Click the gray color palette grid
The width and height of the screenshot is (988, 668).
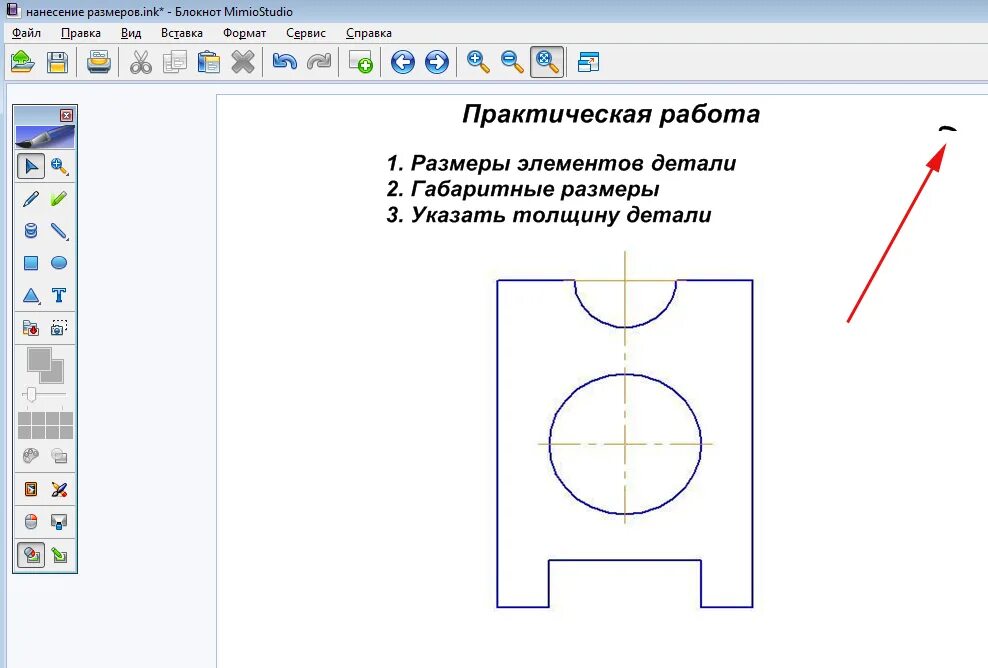(45, 425)
